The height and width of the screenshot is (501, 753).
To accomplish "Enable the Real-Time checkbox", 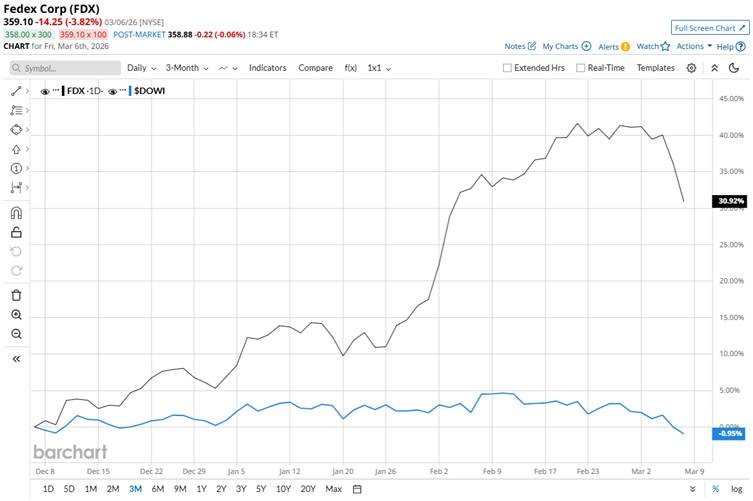I will [x=580, y=68].
